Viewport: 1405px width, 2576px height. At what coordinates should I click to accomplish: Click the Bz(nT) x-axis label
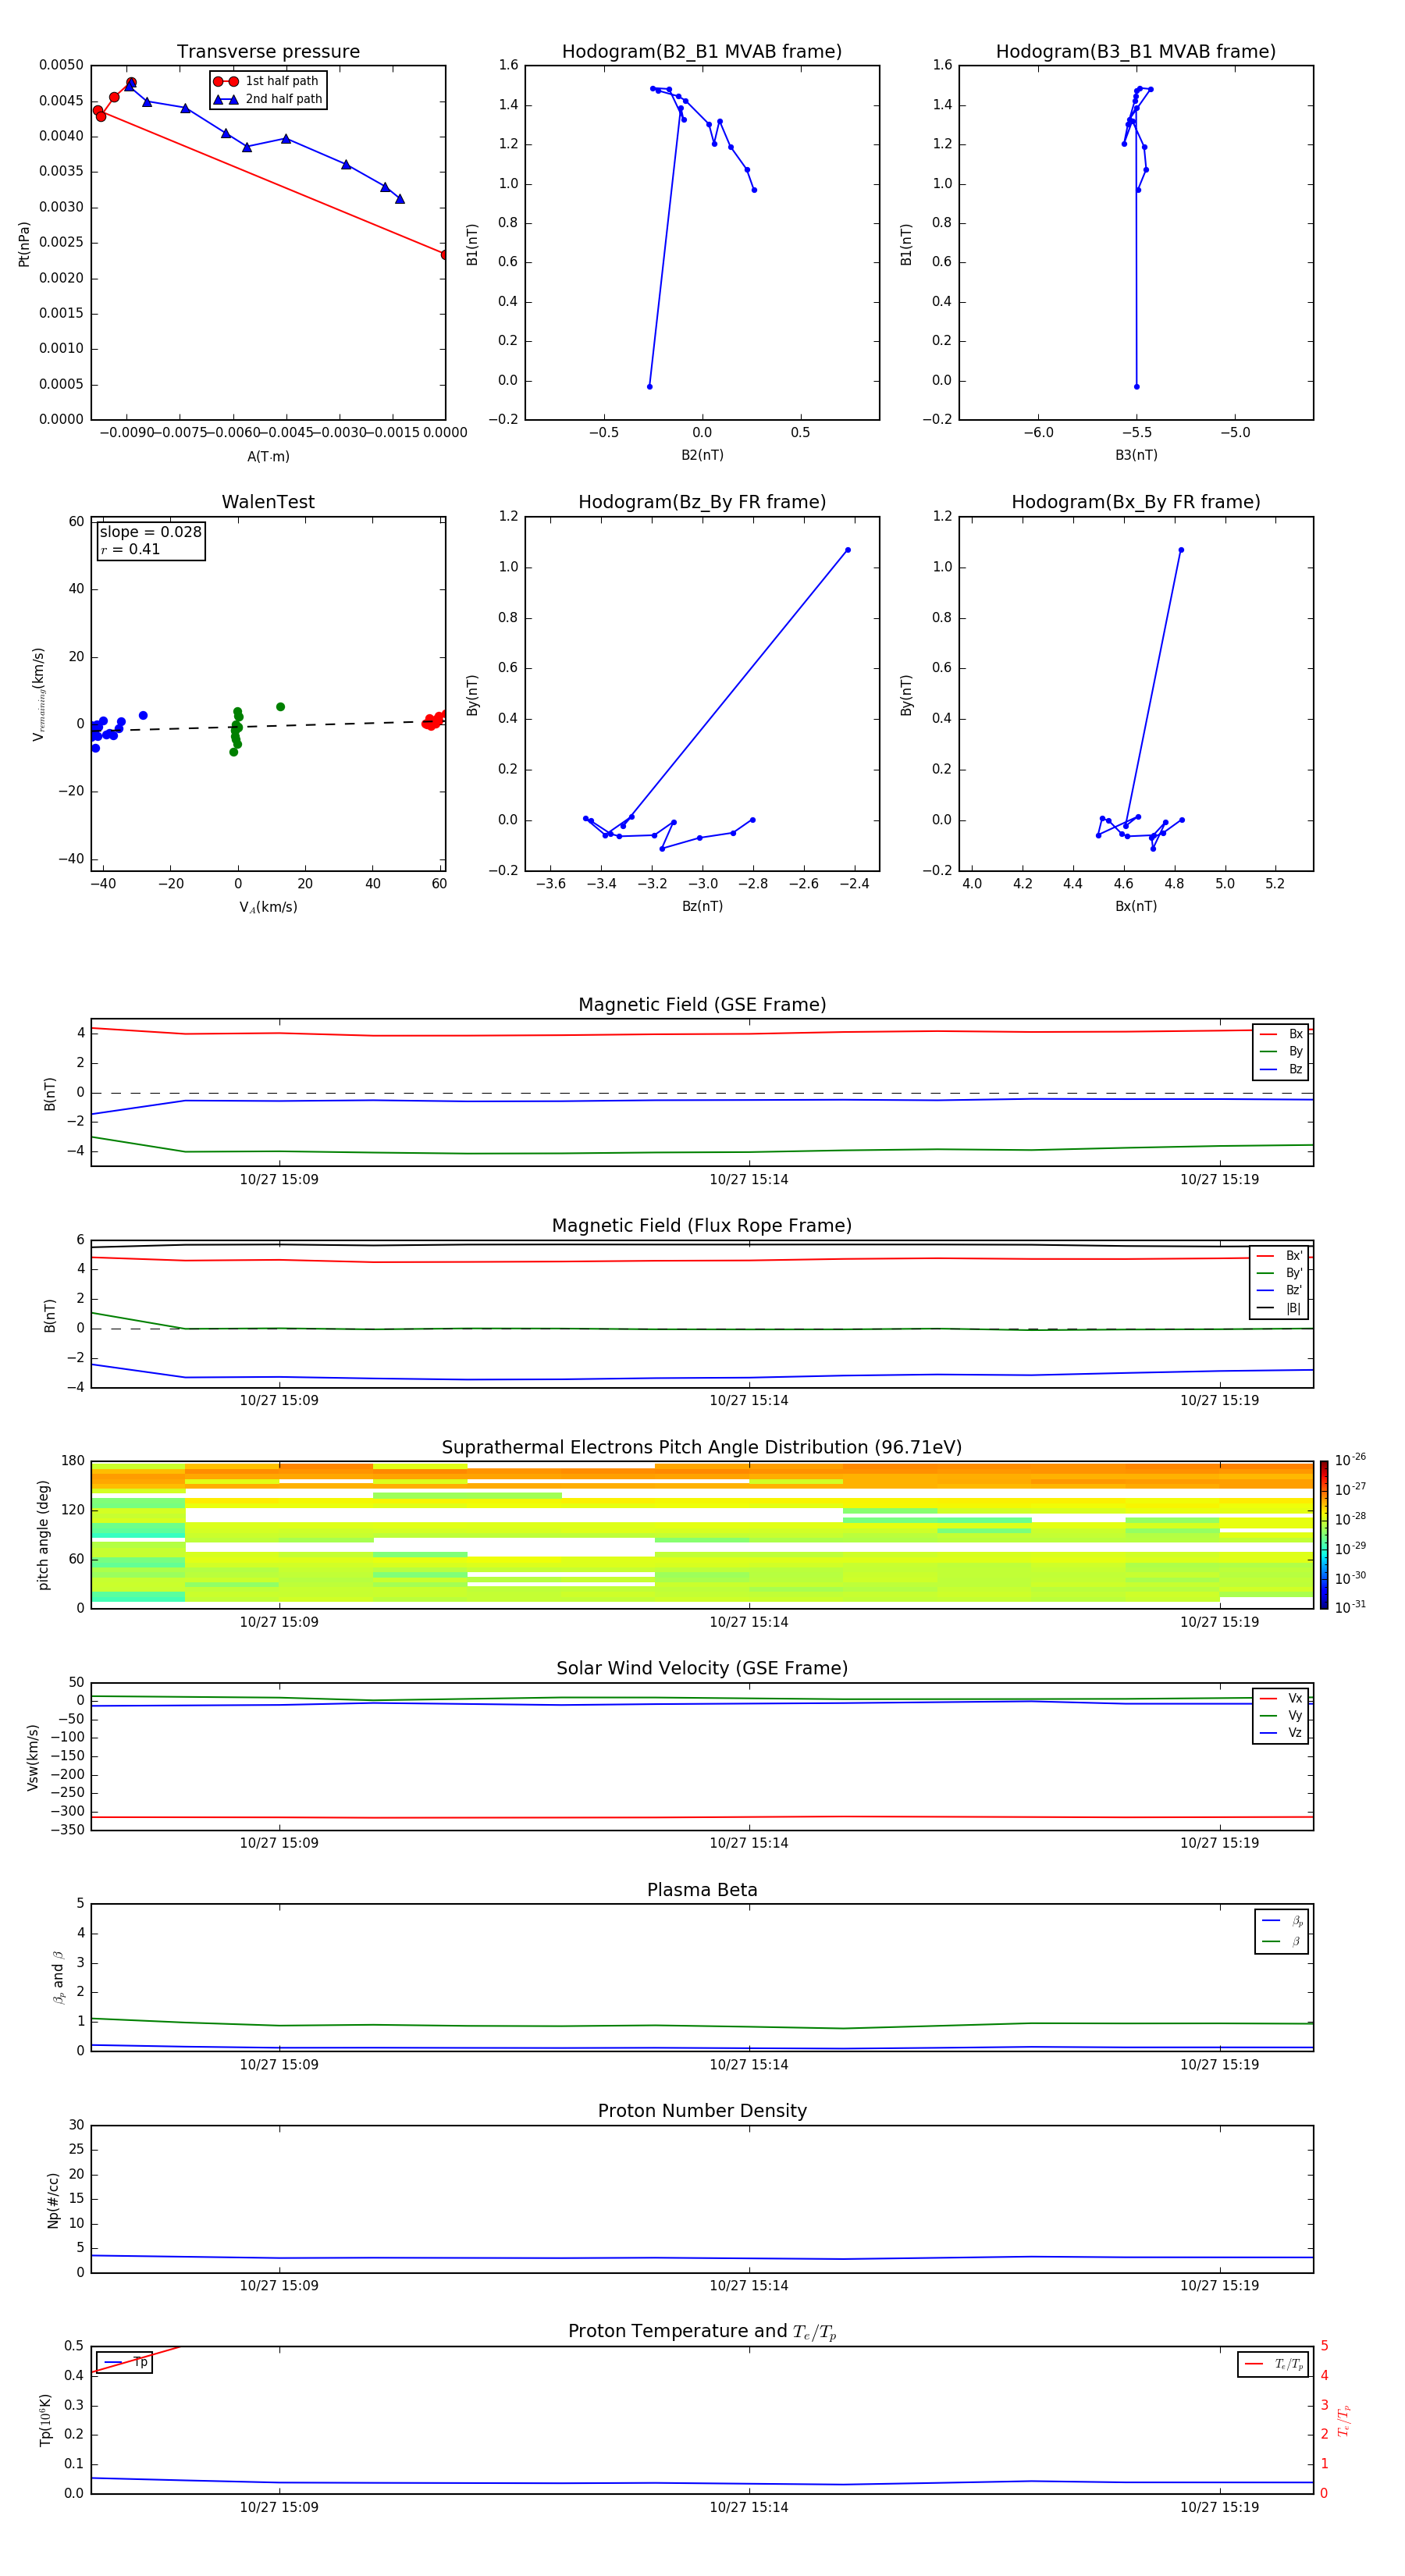pos(702,906)
